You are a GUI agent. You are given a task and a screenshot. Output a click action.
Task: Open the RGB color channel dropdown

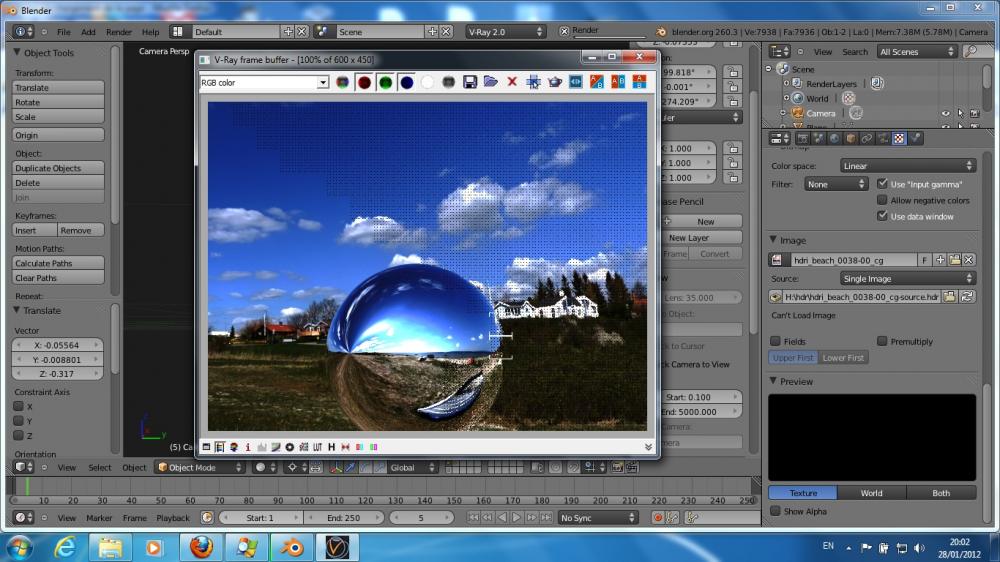pos(265,82)
